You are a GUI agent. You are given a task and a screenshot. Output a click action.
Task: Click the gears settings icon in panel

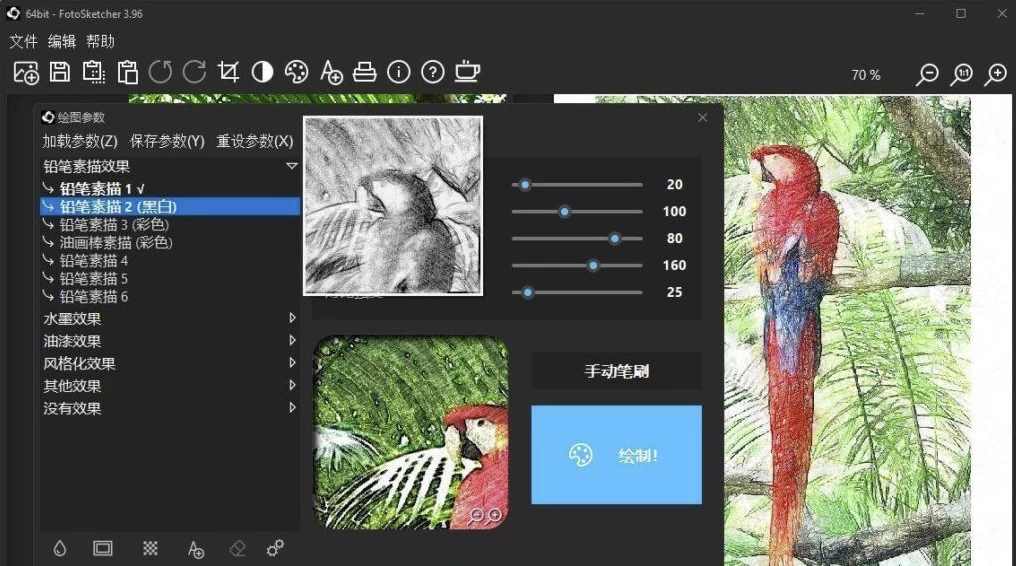tap(275, 548)
